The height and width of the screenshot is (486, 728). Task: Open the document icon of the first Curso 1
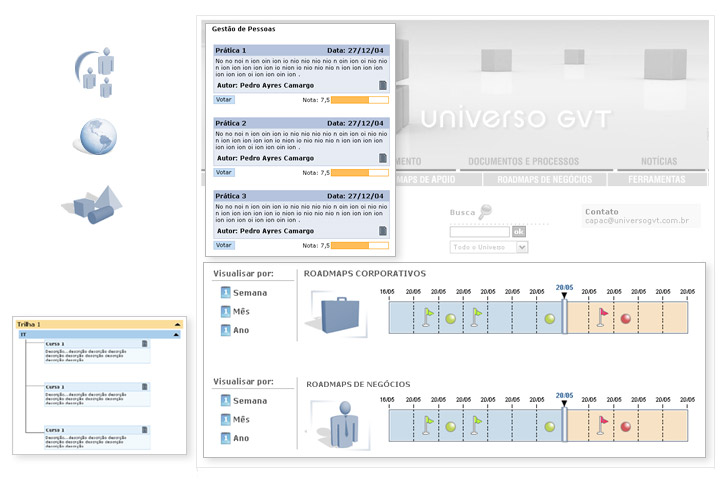point(144,344)
